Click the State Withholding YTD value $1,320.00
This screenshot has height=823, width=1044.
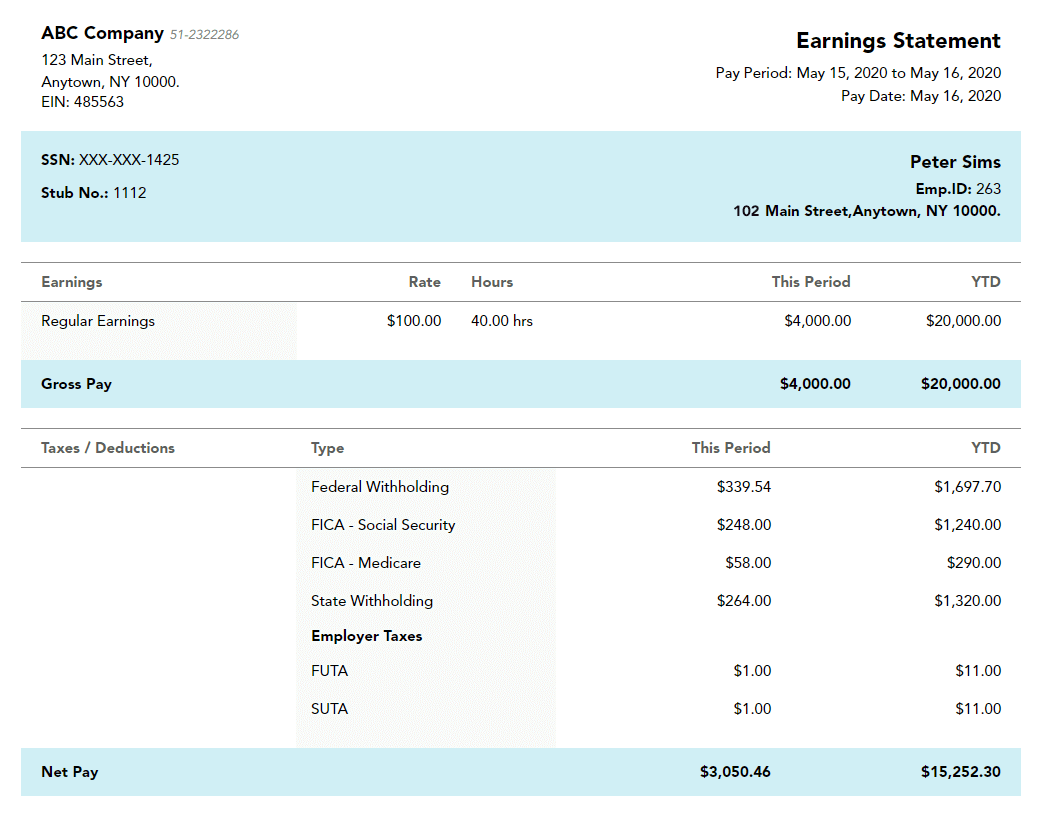point(967,601)
